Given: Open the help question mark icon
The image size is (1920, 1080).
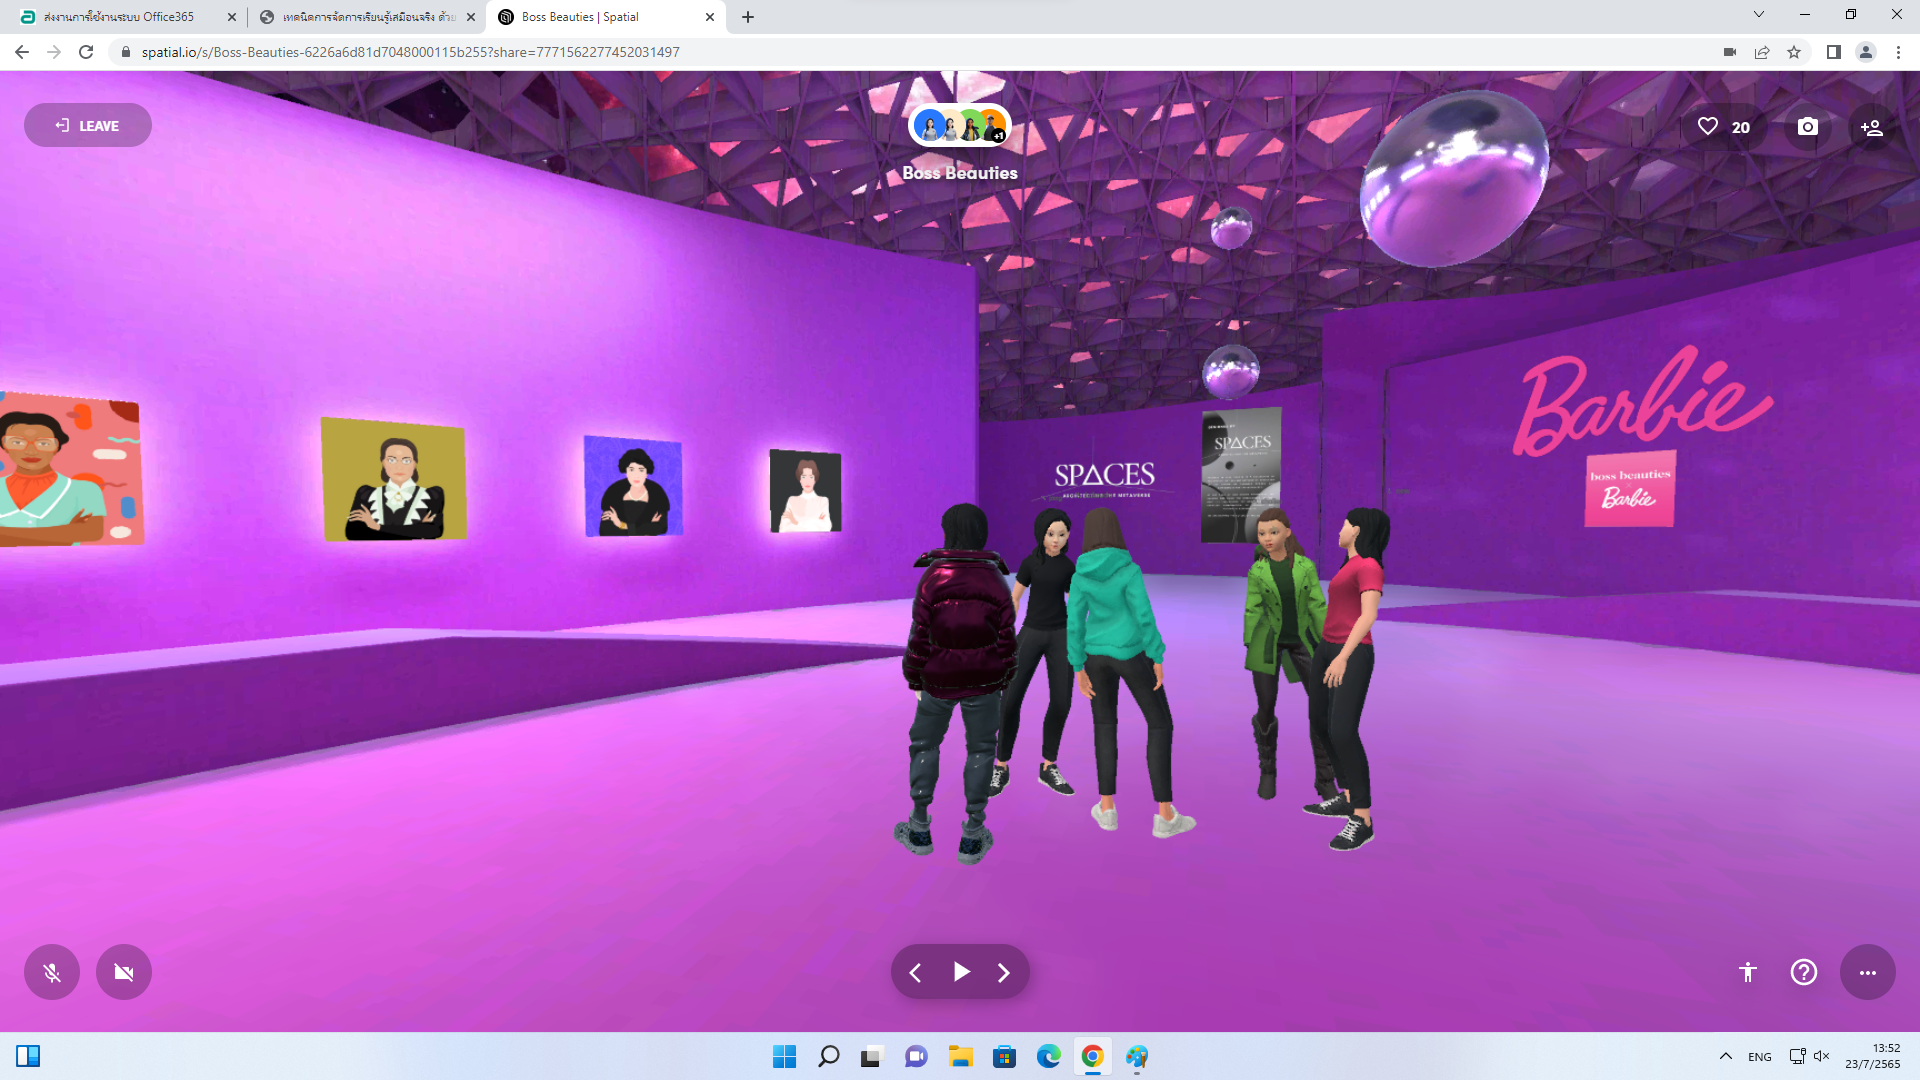Looking at the screenshot, I should (x=1803, y=972).
